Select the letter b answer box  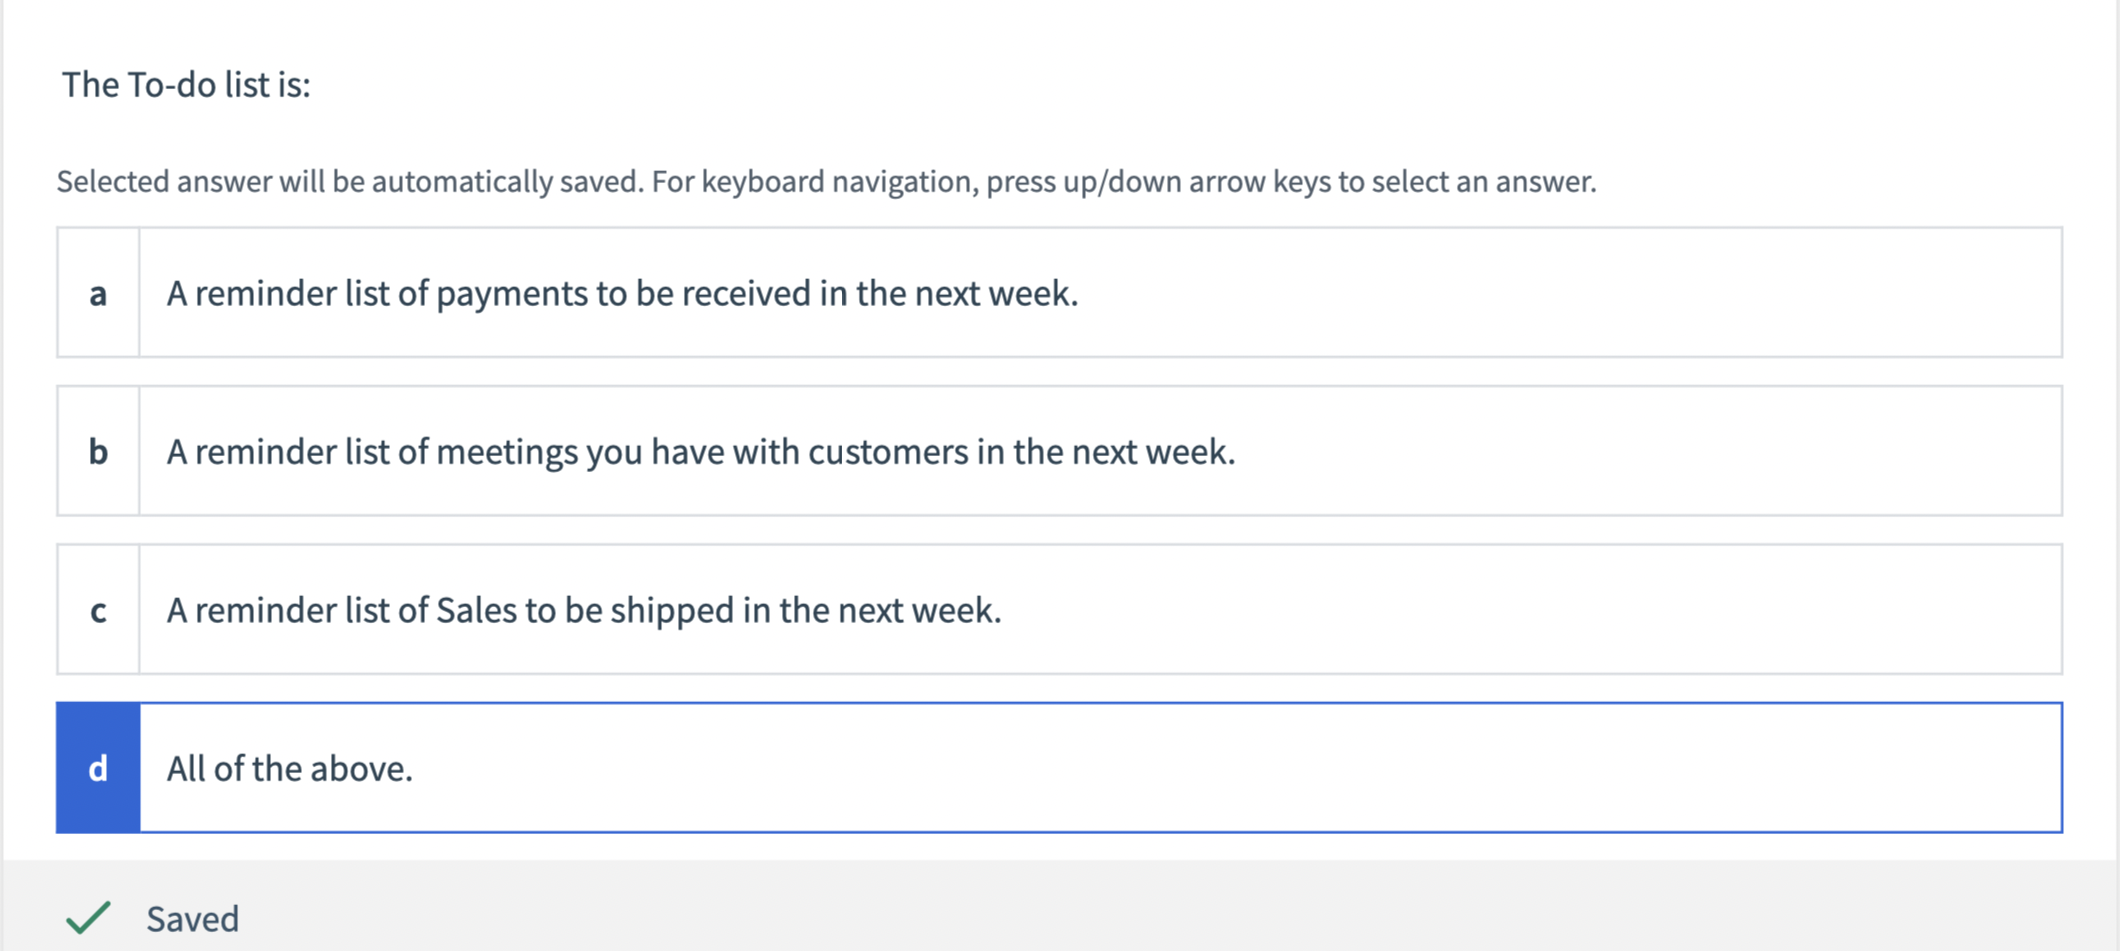[x=98, y=451]
